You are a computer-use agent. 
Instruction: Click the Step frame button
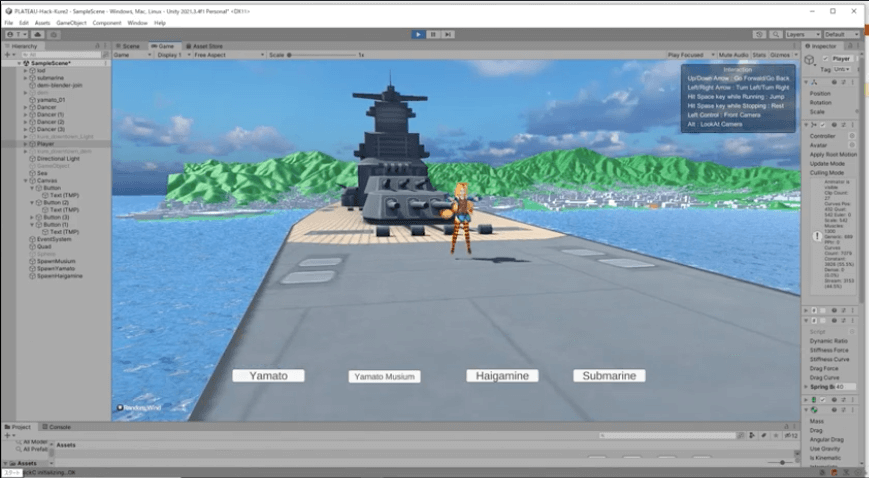point(448,34)
